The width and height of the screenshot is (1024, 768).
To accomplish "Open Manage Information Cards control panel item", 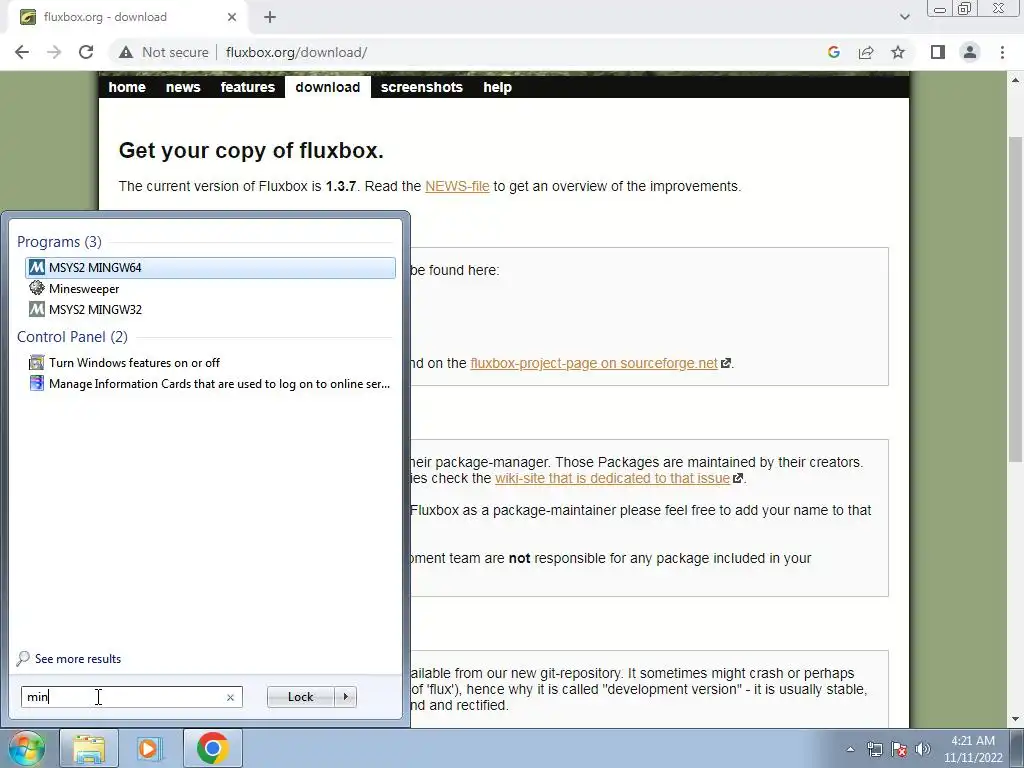I will [210, 383].
